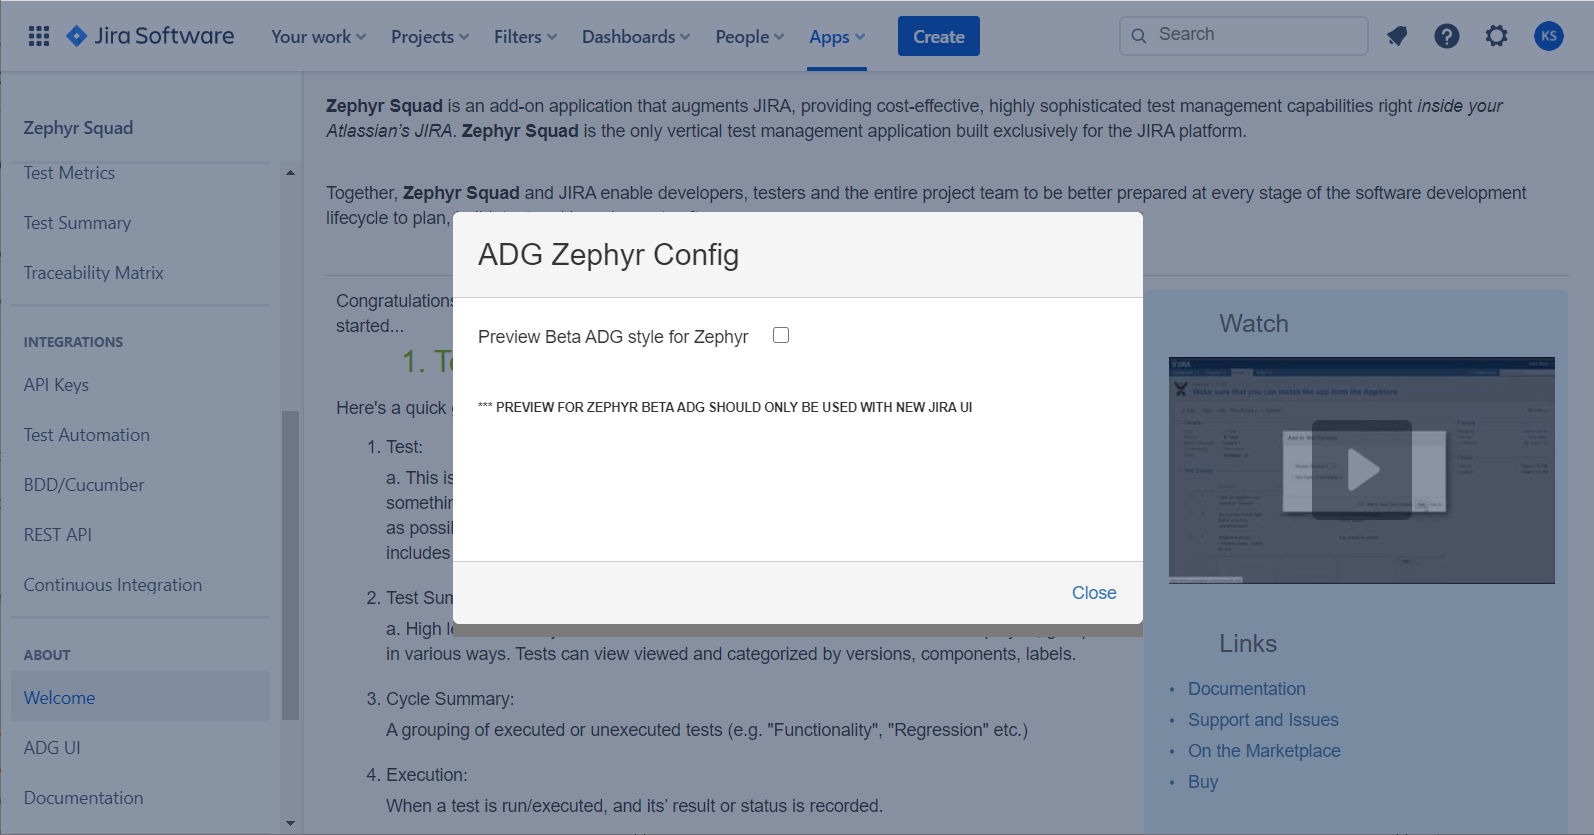This screenshot has height=835, width=1594.
Task: Open the settings gear icon
Action: tap(1497, 36)
